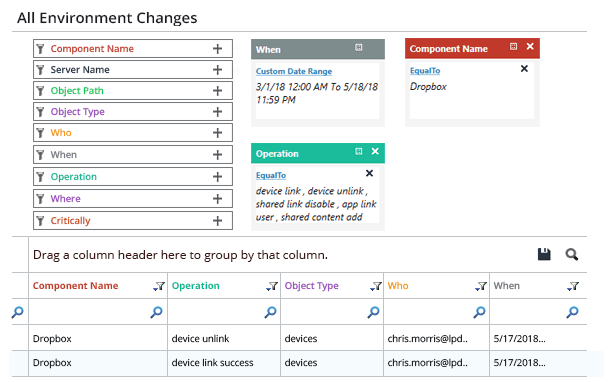The height and width of the screenshot is (382, 612).
Task: Select the device link success row
Action: click(x=299, y=363)
